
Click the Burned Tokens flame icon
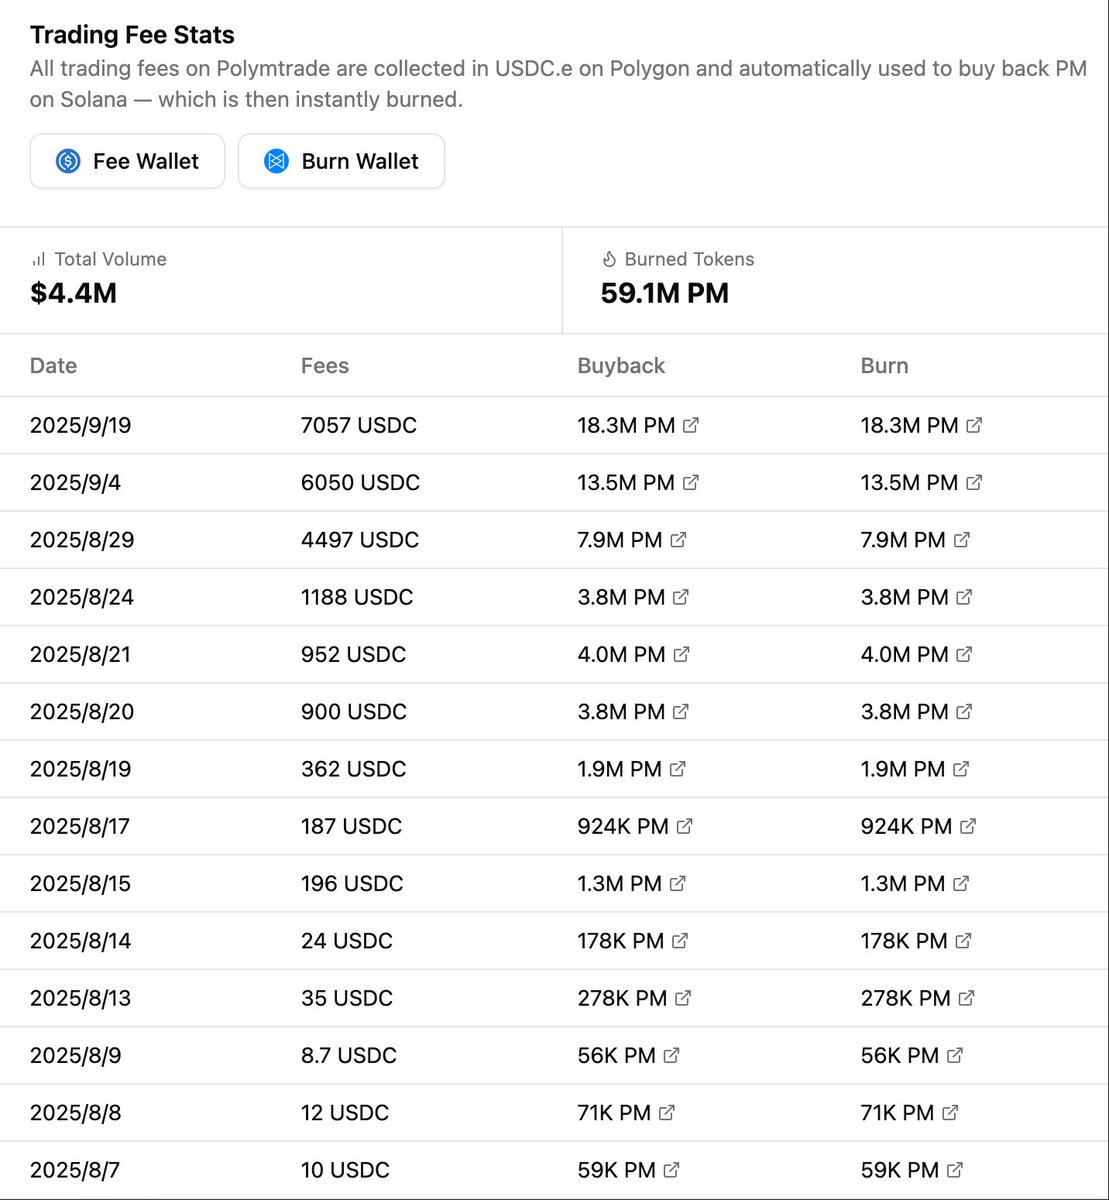[609, 259]
